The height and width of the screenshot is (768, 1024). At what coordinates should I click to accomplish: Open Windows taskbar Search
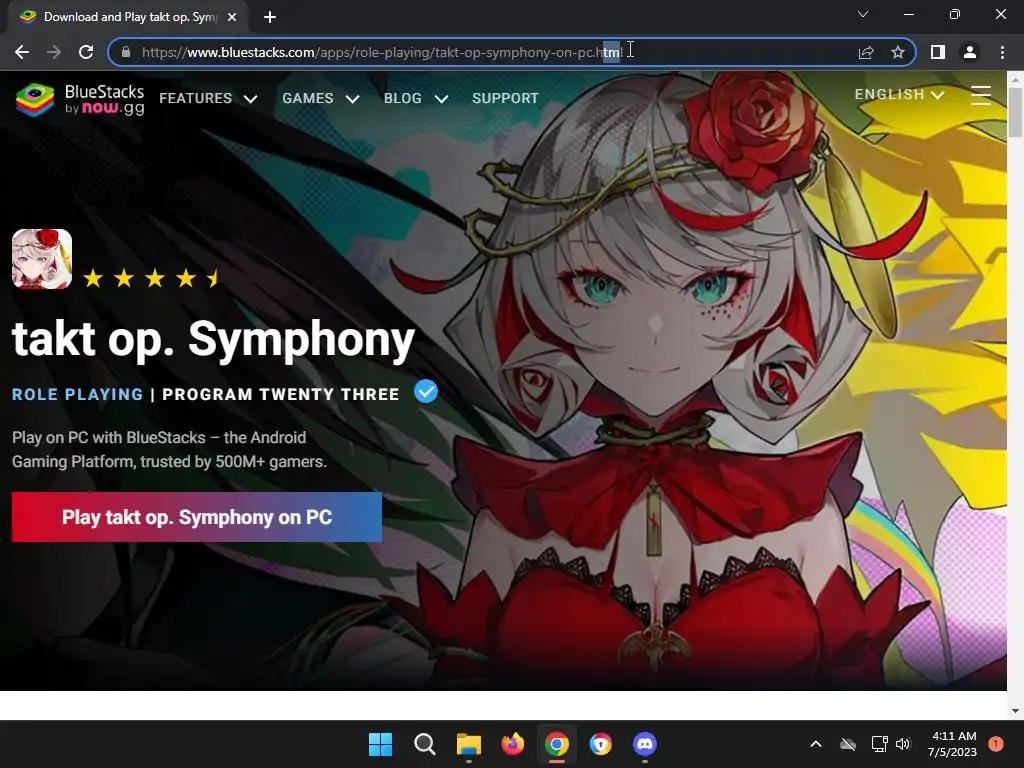click(424, 744)
